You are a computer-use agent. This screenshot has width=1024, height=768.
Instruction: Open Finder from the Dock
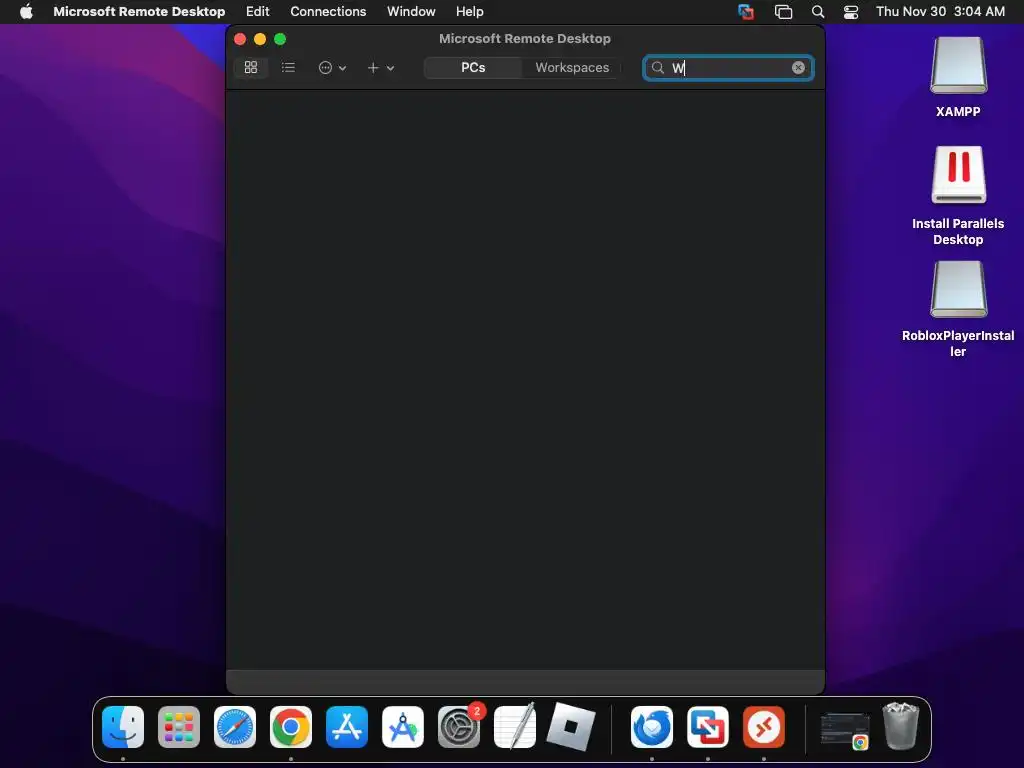coord(123,727)
